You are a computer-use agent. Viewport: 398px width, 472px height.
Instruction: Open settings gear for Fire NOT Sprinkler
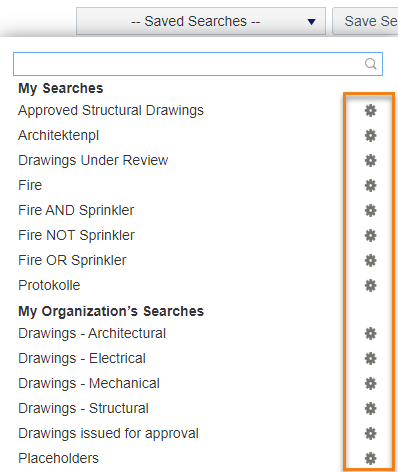370,235
